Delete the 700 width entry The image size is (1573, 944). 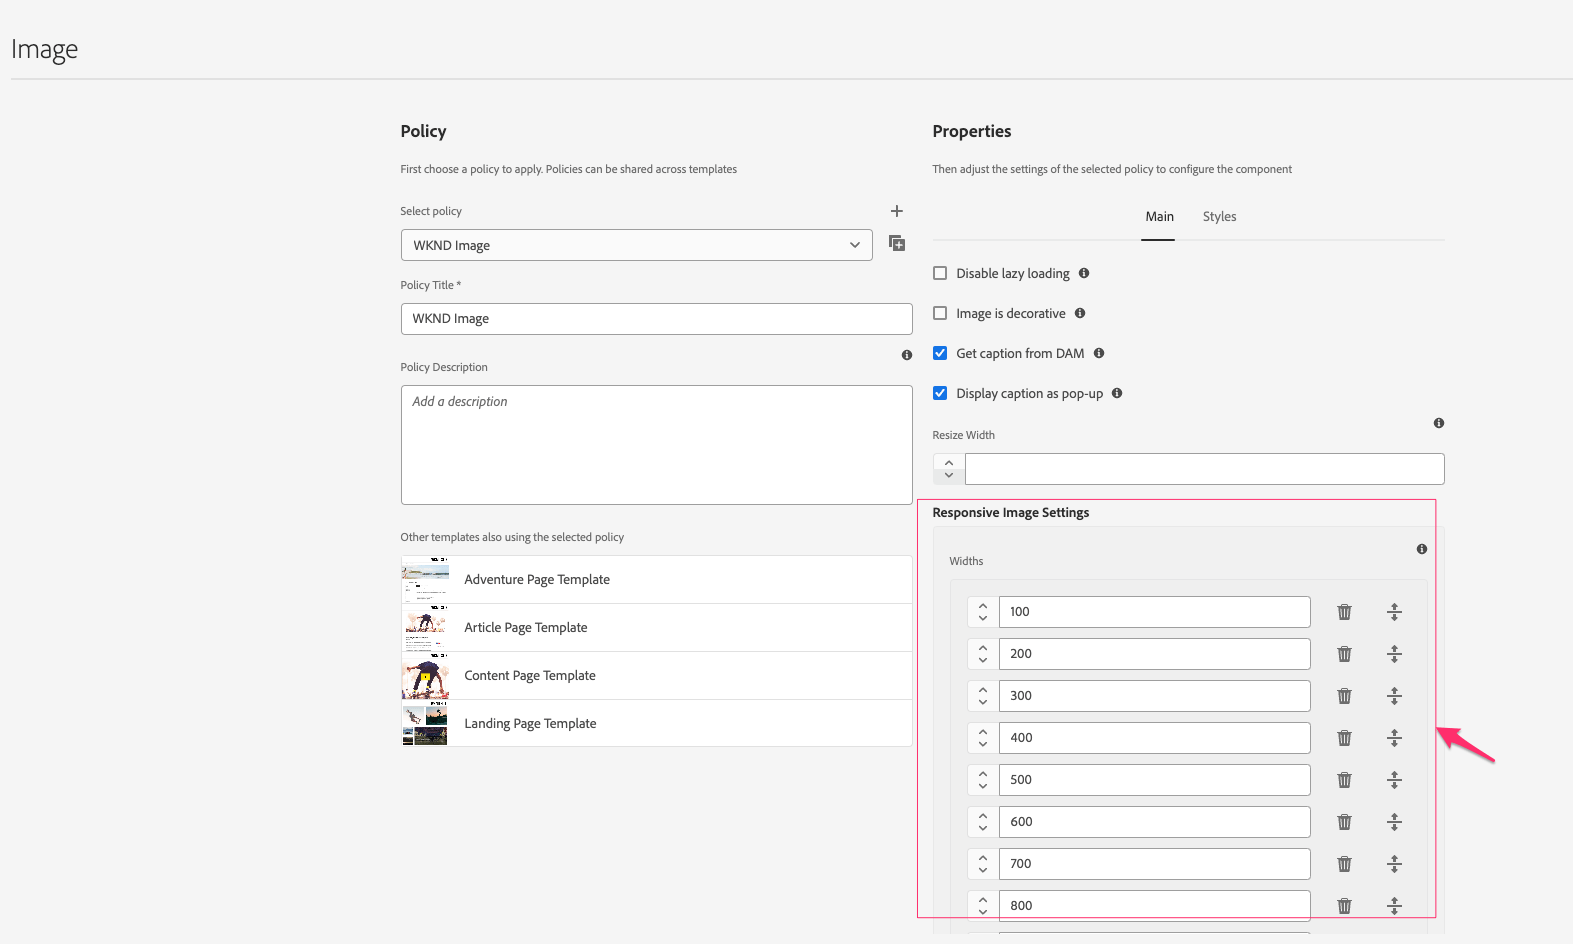pyautogui.click(x=1345, y=864)
